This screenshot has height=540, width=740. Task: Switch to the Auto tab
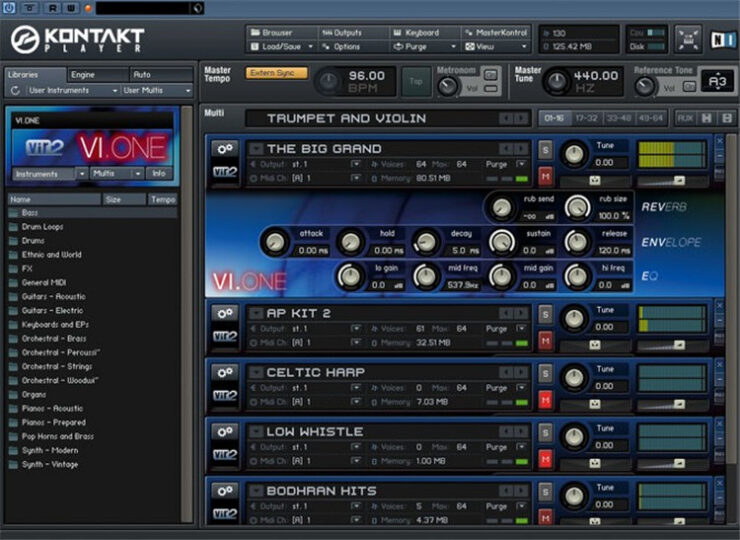158,75
